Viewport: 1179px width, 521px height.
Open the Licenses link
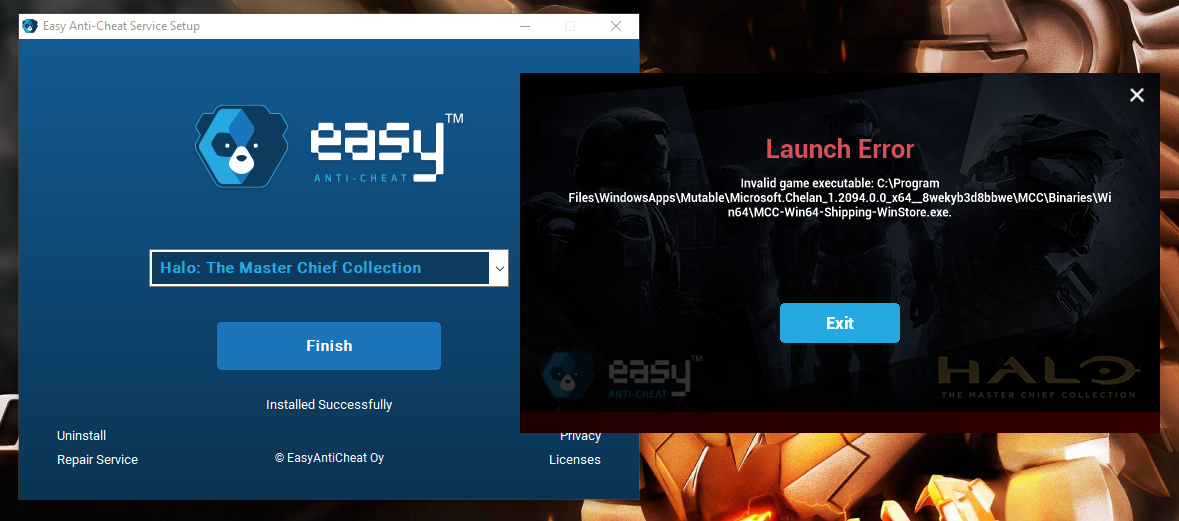coord(574,460)
